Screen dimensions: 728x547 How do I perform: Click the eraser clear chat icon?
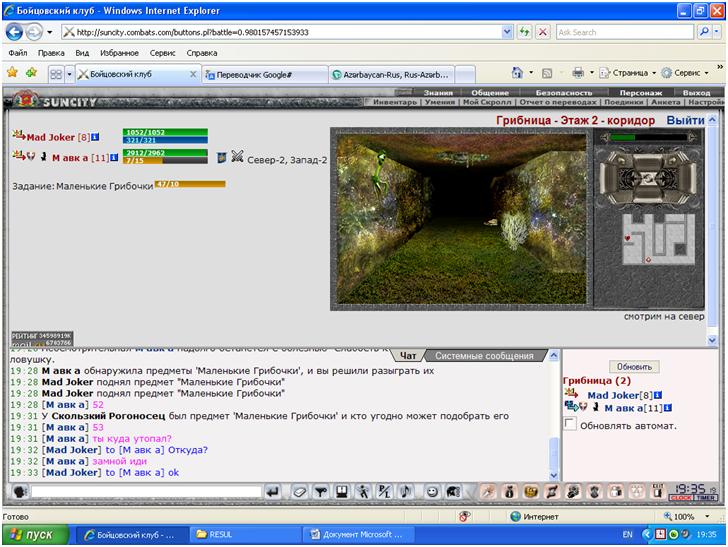pyautogui.click(x=300, y=491)
